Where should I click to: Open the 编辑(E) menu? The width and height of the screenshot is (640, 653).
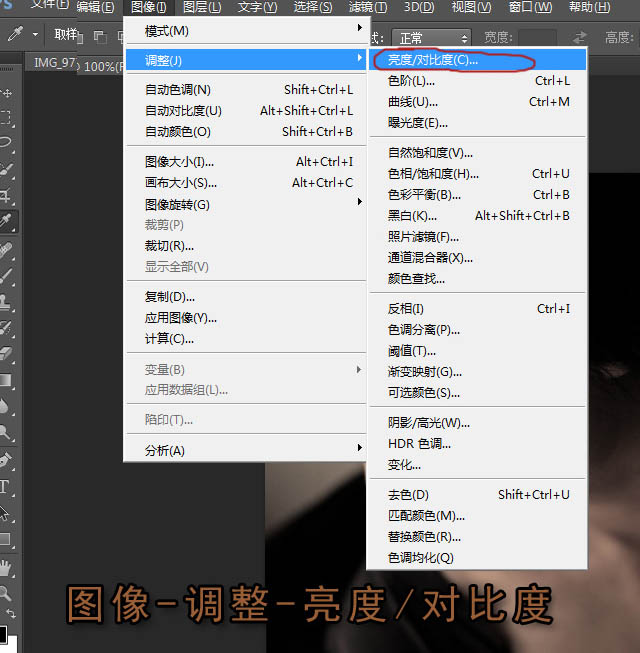[x=95, y=7]
